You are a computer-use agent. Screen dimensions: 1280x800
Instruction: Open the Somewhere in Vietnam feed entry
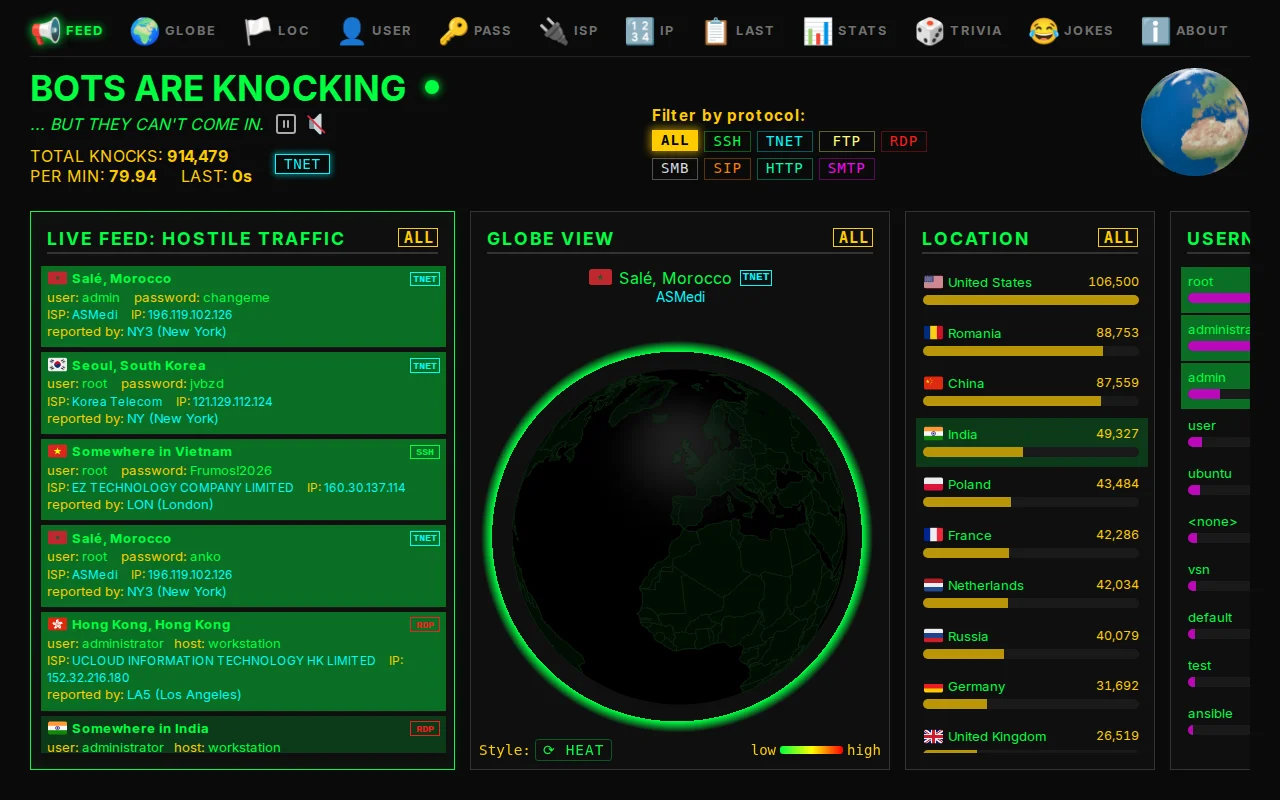coord(243,478)
